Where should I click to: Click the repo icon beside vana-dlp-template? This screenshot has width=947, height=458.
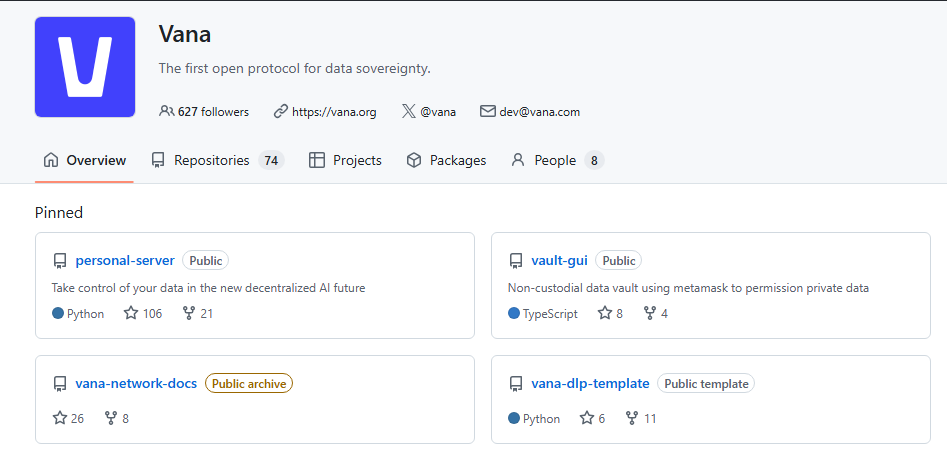515,384
